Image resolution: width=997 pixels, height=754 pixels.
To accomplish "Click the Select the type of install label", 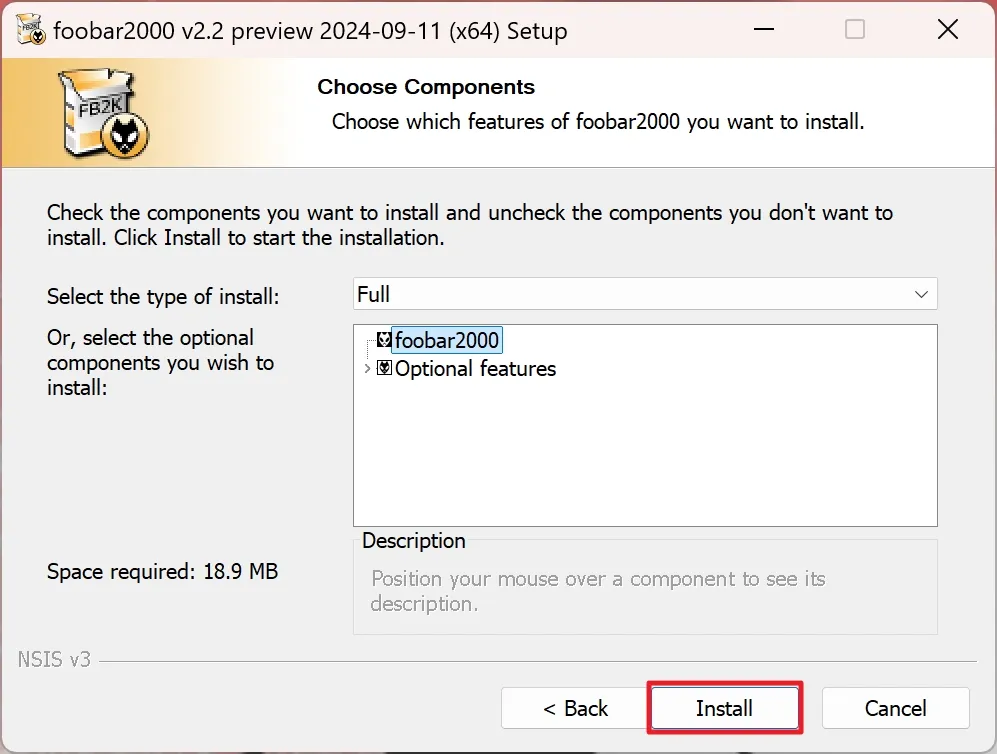I will [163, 296].
